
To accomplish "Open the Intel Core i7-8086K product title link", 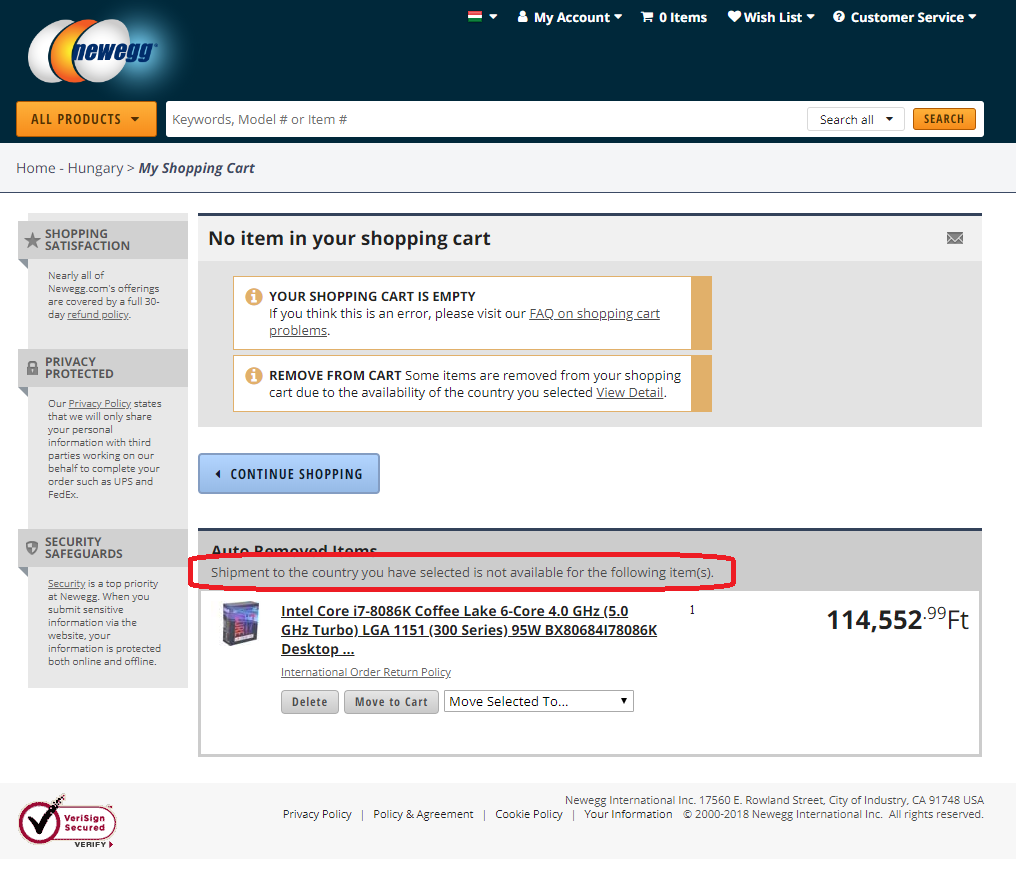I will (468, 630).
